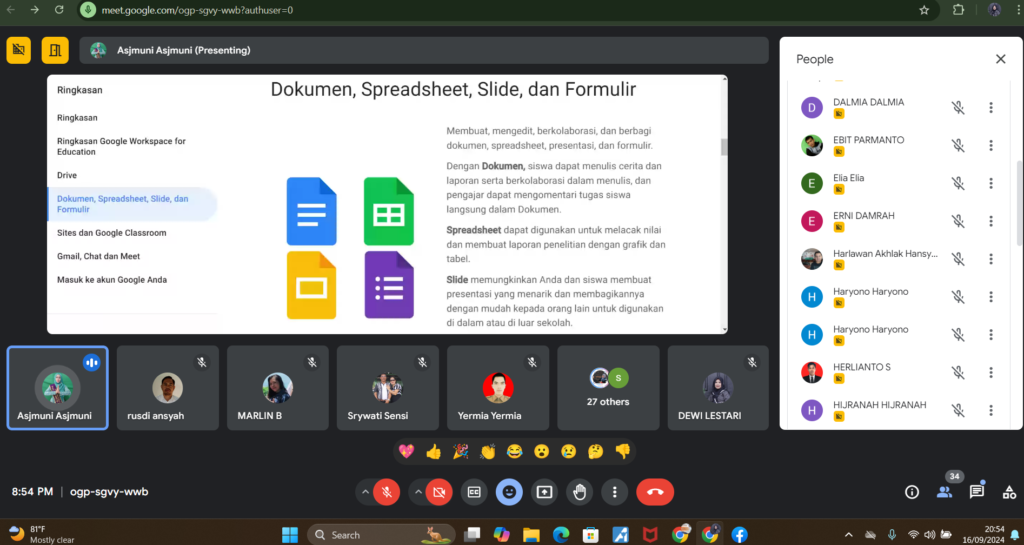Click the Asjmuni Asjmuni (Presenting) bar

pos(424,50)
